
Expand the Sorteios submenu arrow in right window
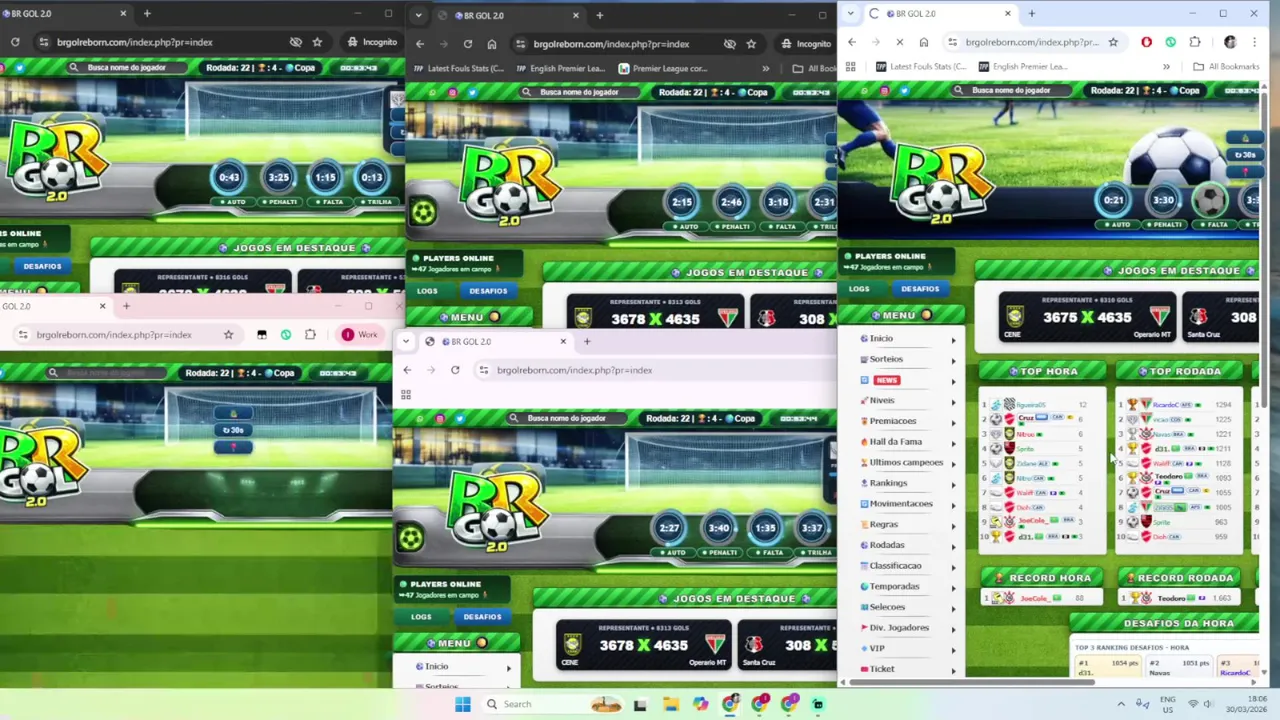(x=953, y=360)
